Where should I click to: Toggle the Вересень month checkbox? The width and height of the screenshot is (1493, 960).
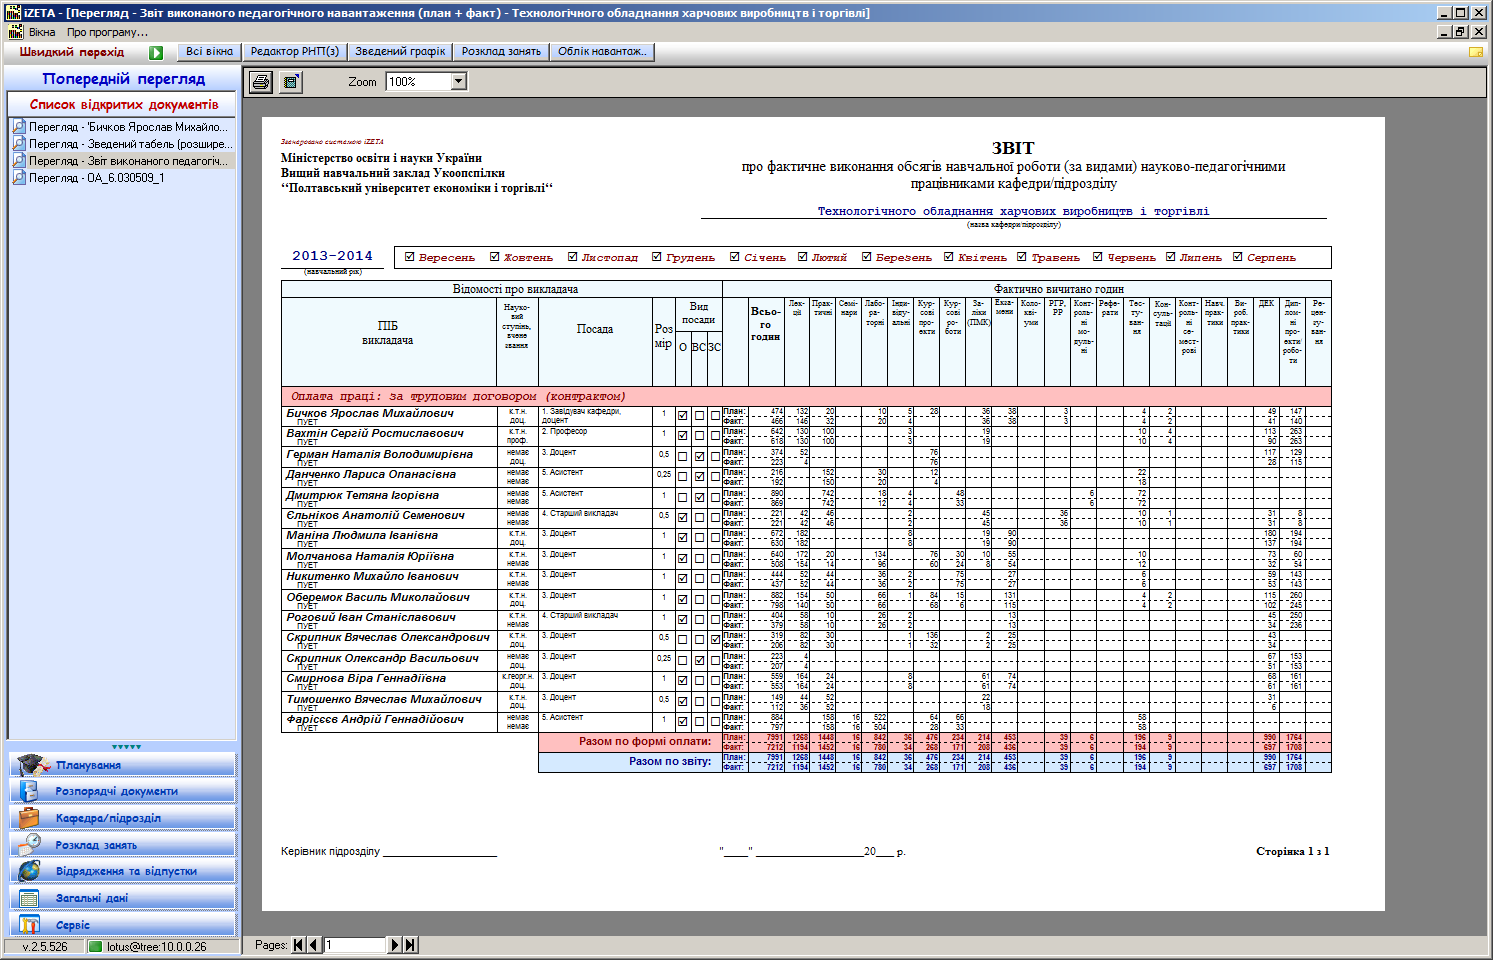tap(409, 257)
